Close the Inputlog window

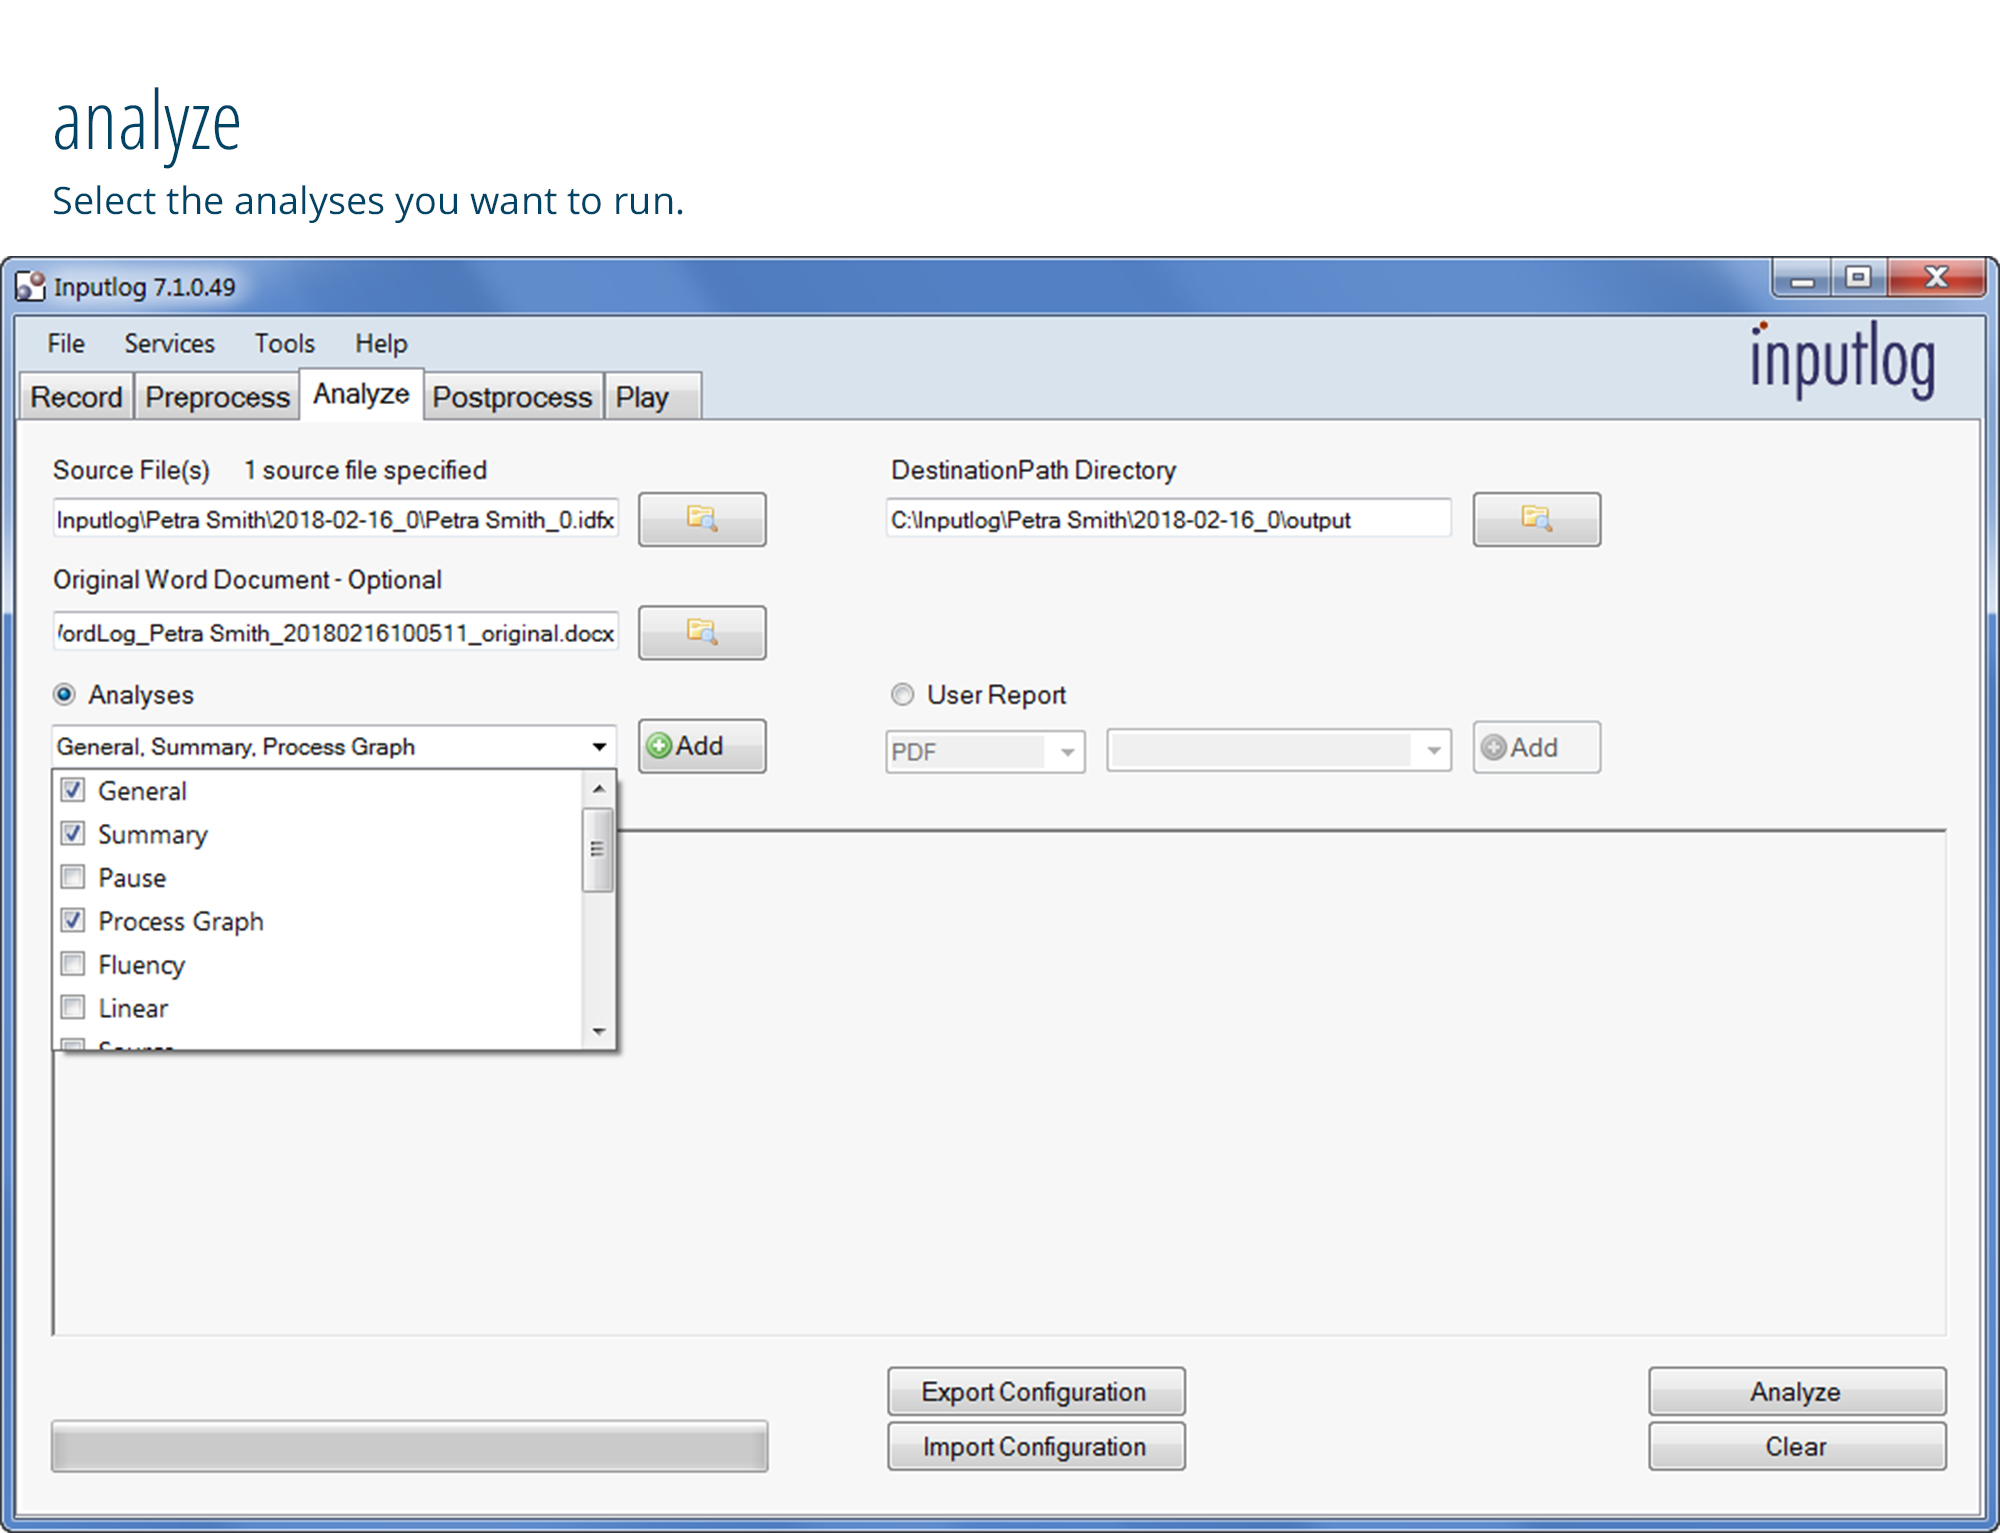[1936, 278]
